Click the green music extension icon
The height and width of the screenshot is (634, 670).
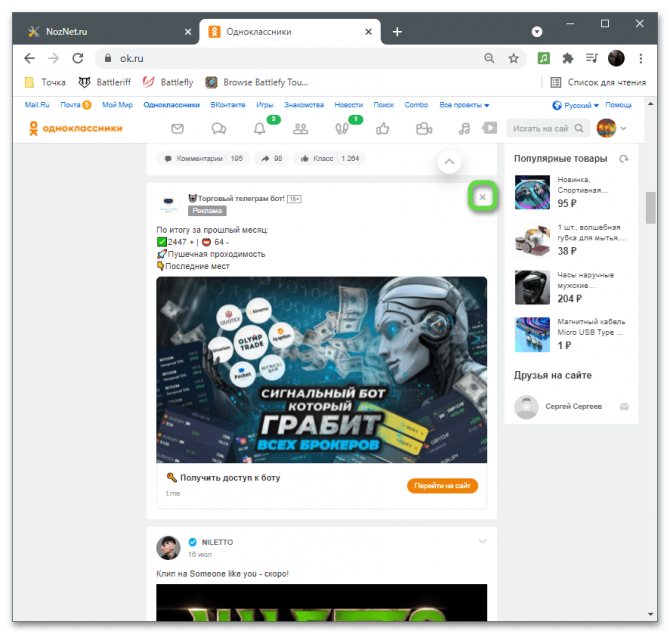(x=544, y=58)
